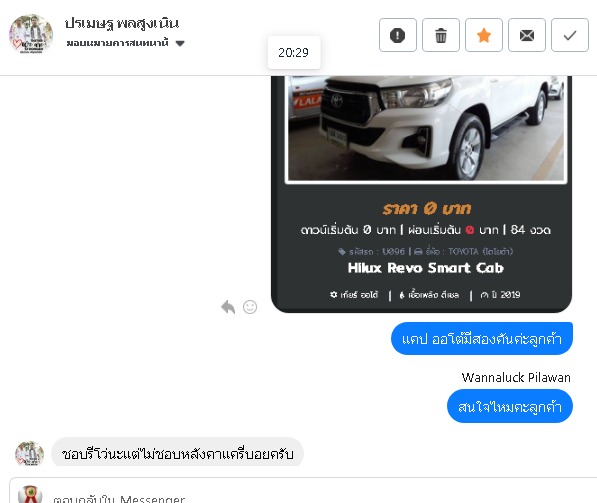Delete conversation using trash can icon
Image resolution: width=597 pixels, height=503 pixels.
441,35
